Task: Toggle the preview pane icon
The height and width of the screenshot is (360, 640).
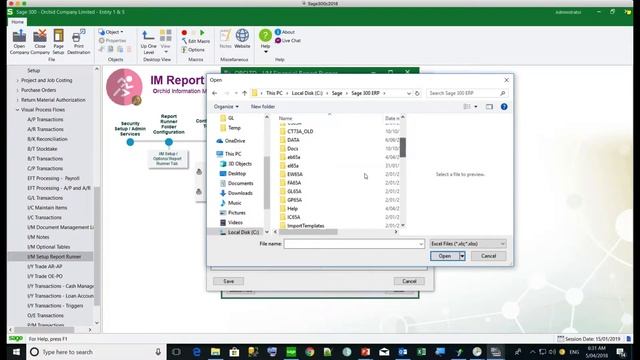Action: click(x=489, y=107)
